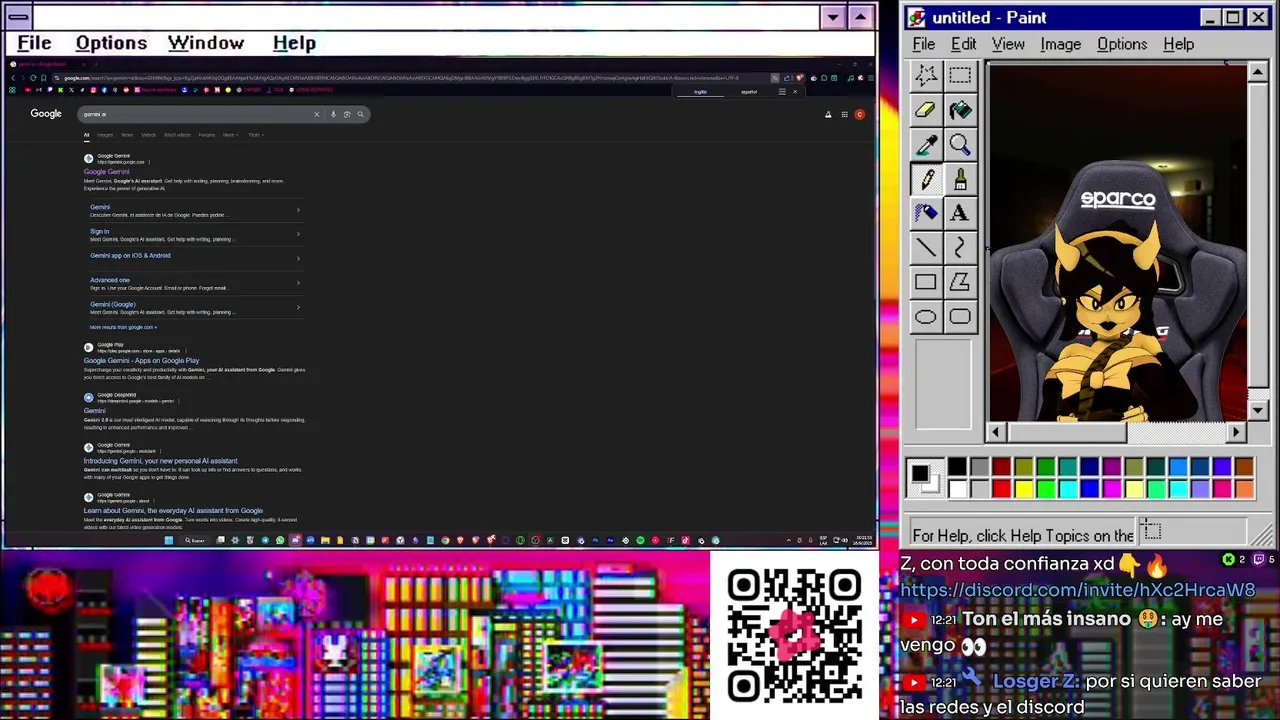Viewport: 1280px width, 720px height.
Task: Select the Text tool in Paint
Action: coord(960,213)
